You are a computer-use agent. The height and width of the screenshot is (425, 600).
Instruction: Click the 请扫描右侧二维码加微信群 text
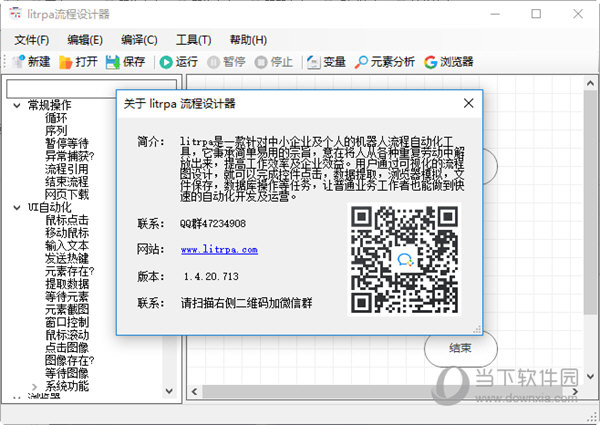(246, 303)
